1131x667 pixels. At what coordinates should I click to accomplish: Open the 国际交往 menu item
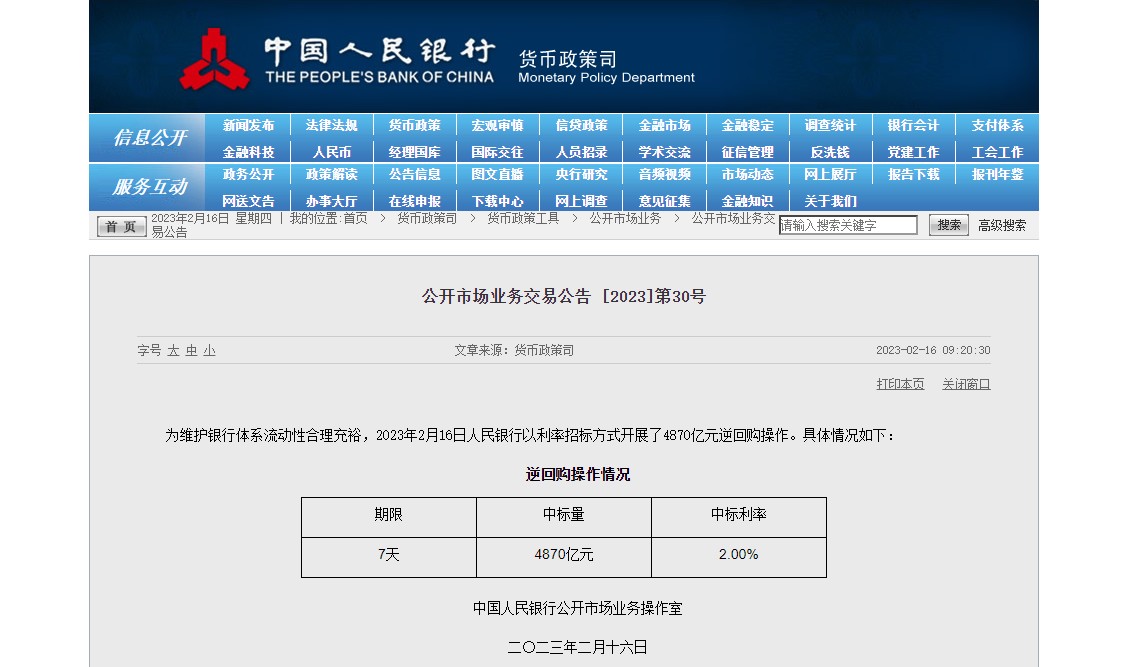click(498, 152)
